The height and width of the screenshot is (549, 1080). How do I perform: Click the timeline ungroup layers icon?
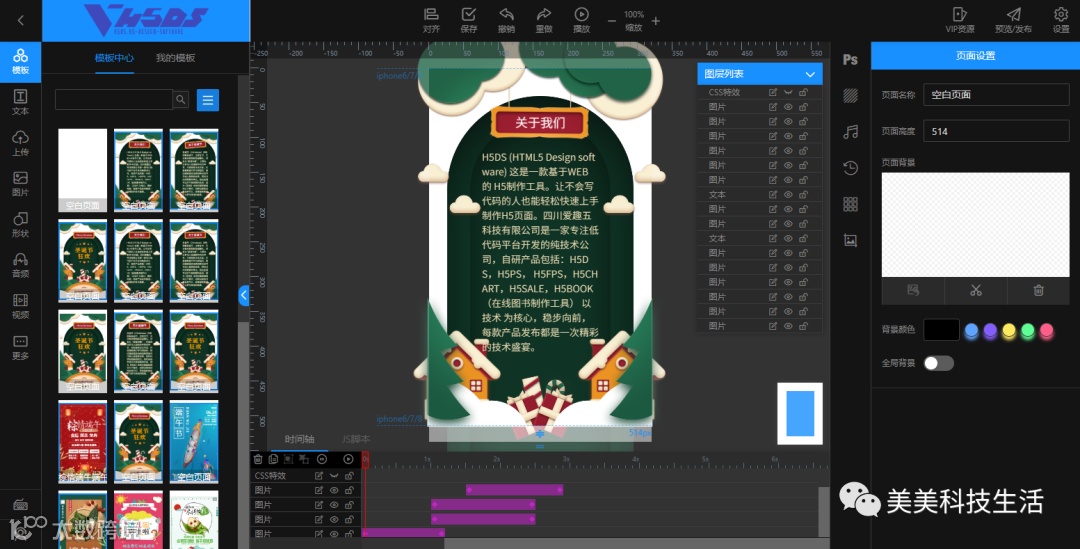pos(304,459)
